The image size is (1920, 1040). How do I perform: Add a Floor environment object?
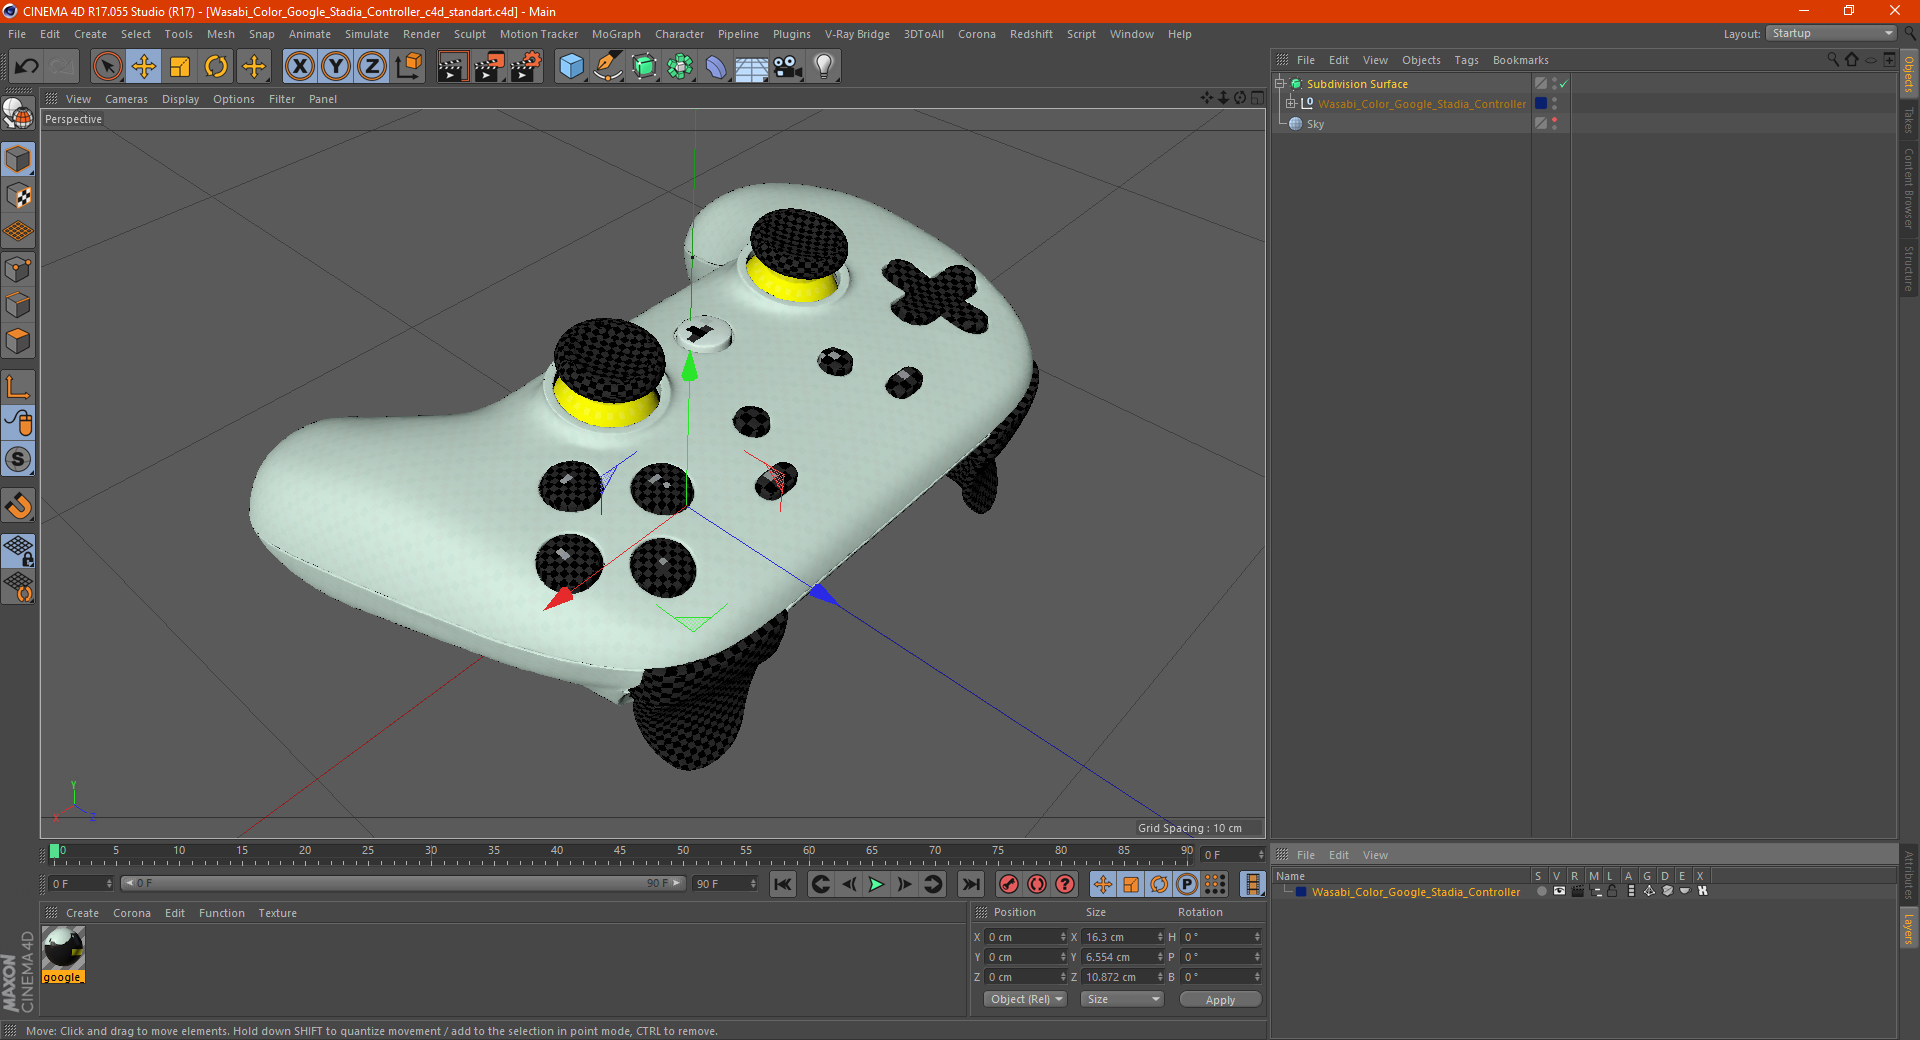coord(751,67)
